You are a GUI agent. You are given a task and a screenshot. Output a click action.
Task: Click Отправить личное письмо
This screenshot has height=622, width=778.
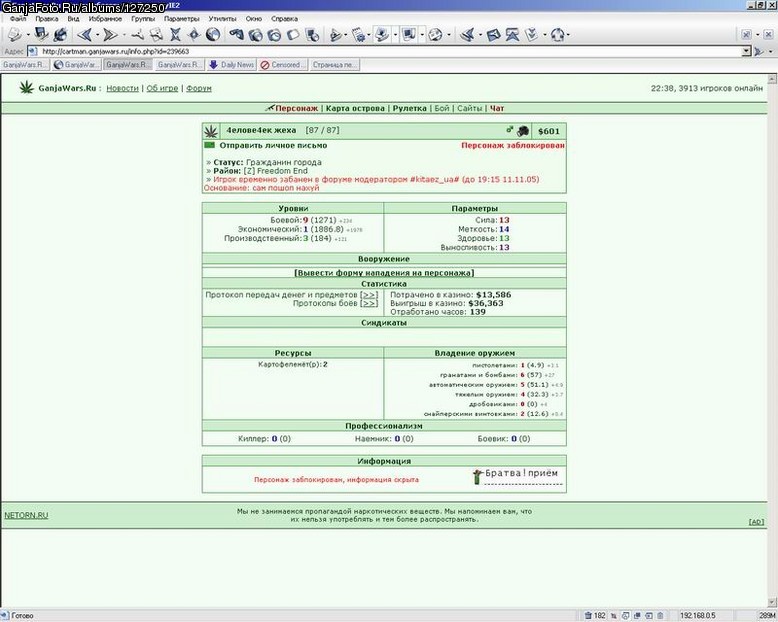point(273,145)
